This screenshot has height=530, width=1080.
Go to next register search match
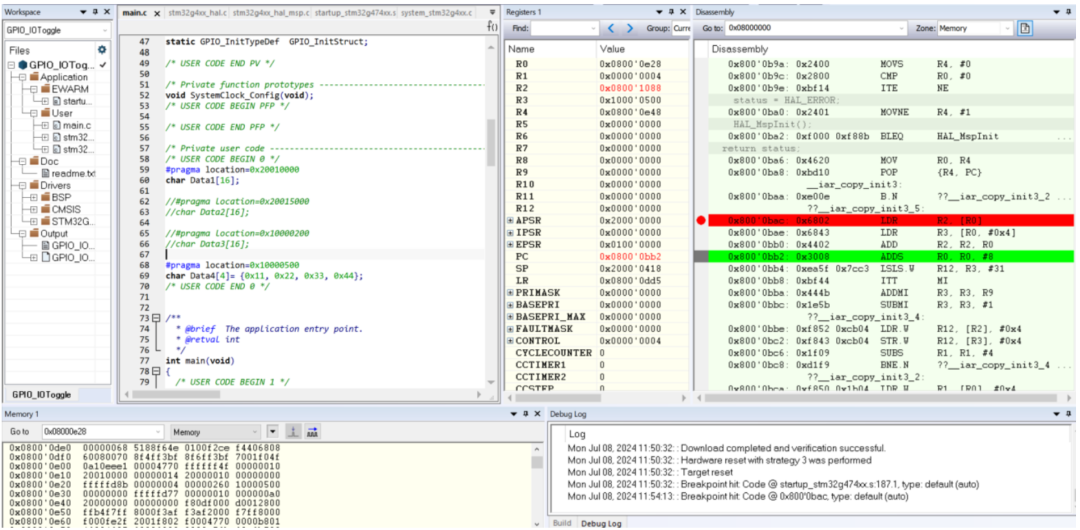click(x=630, y=28)
